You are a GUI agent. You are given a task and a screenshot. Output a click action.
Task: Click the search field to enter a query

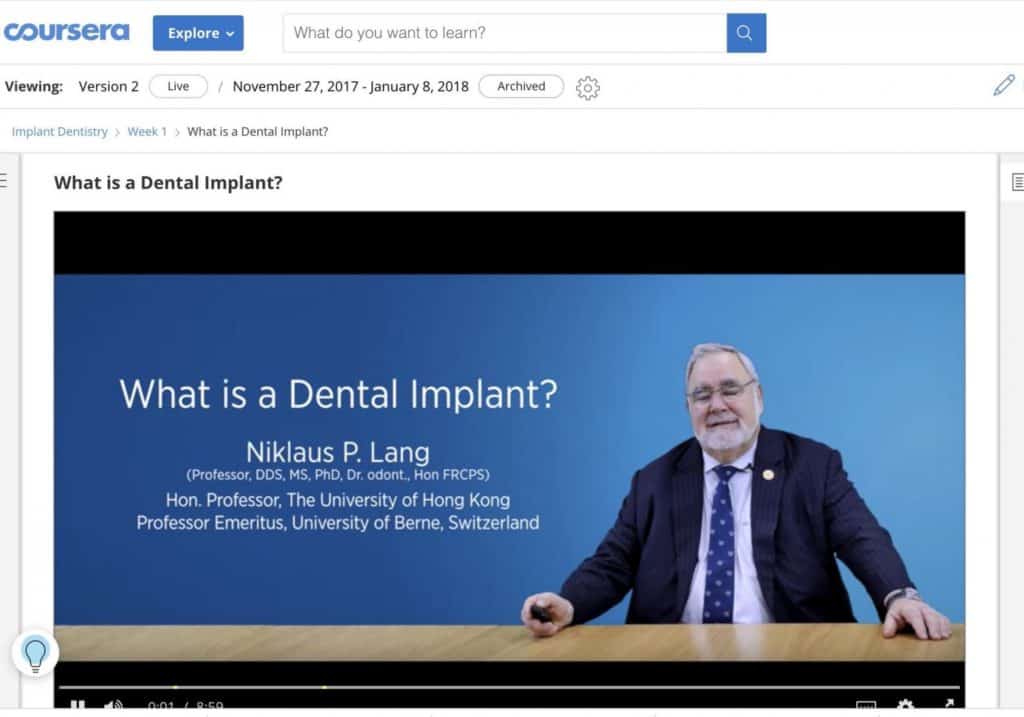[505, 33]
